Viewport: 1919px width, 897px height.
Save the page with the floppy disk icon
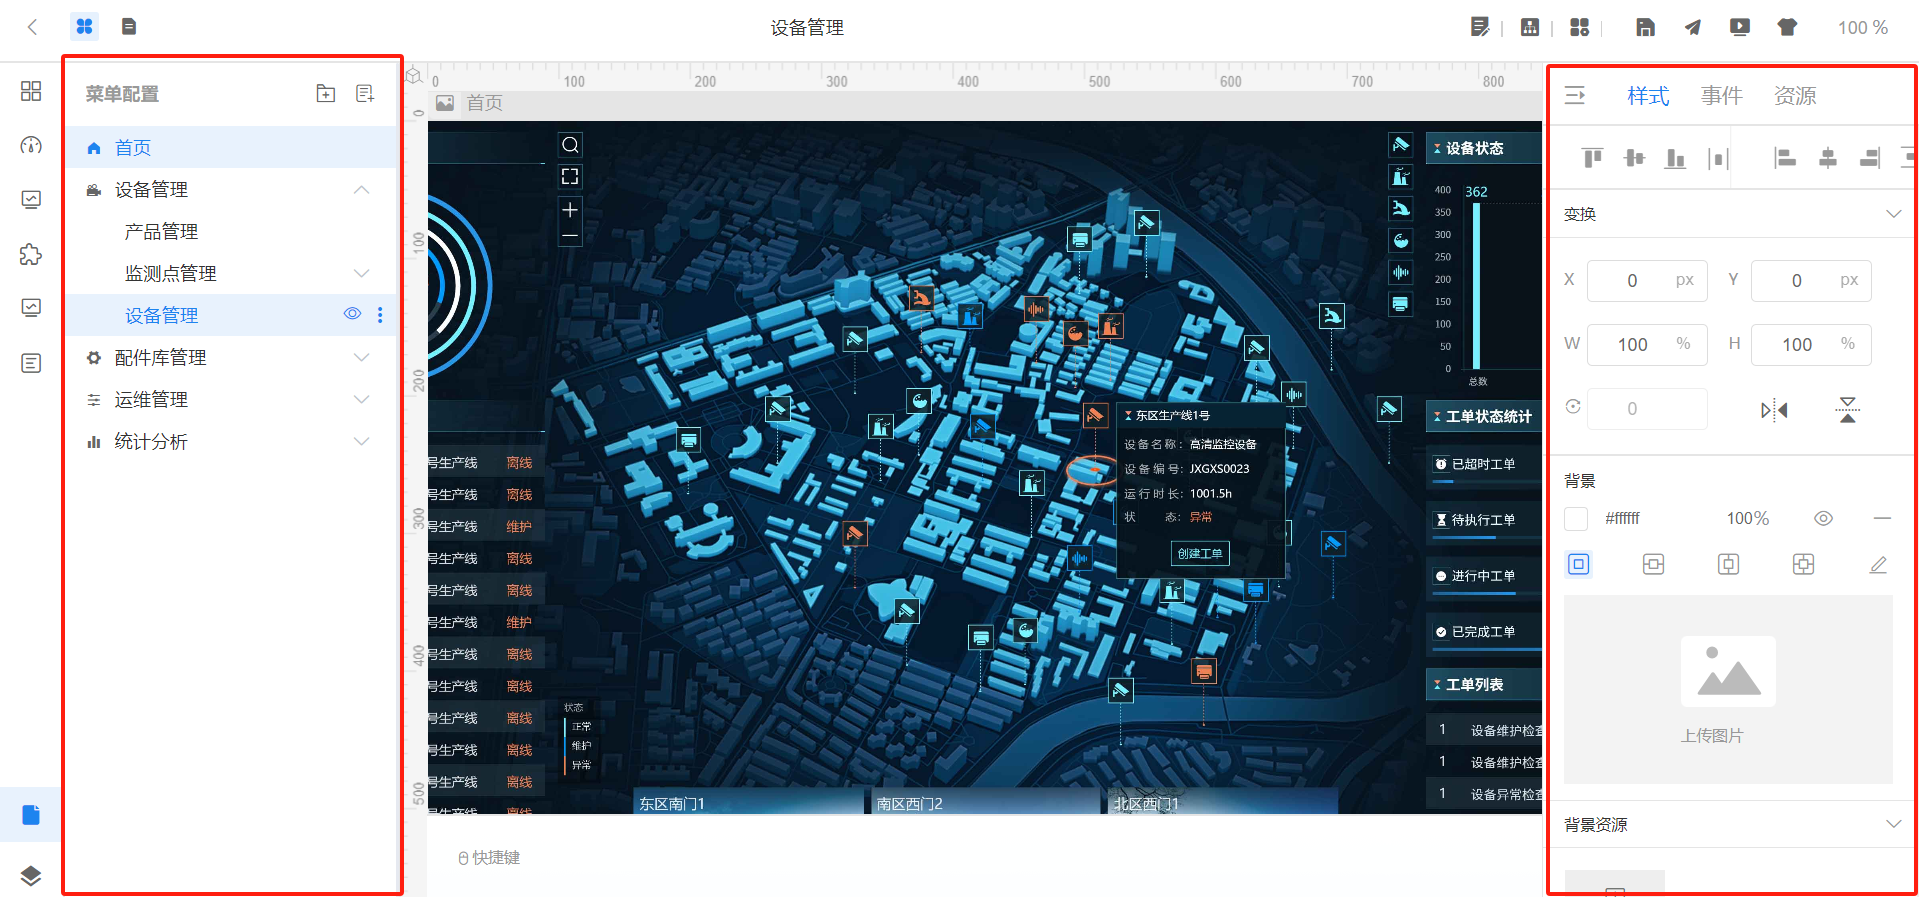(x=1645, y=27)
